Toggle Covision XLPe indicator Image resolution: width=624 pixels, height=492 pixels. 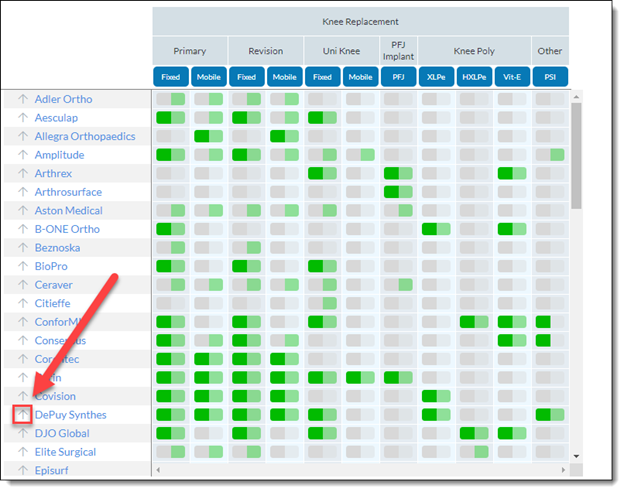click(x=436, y=396)
